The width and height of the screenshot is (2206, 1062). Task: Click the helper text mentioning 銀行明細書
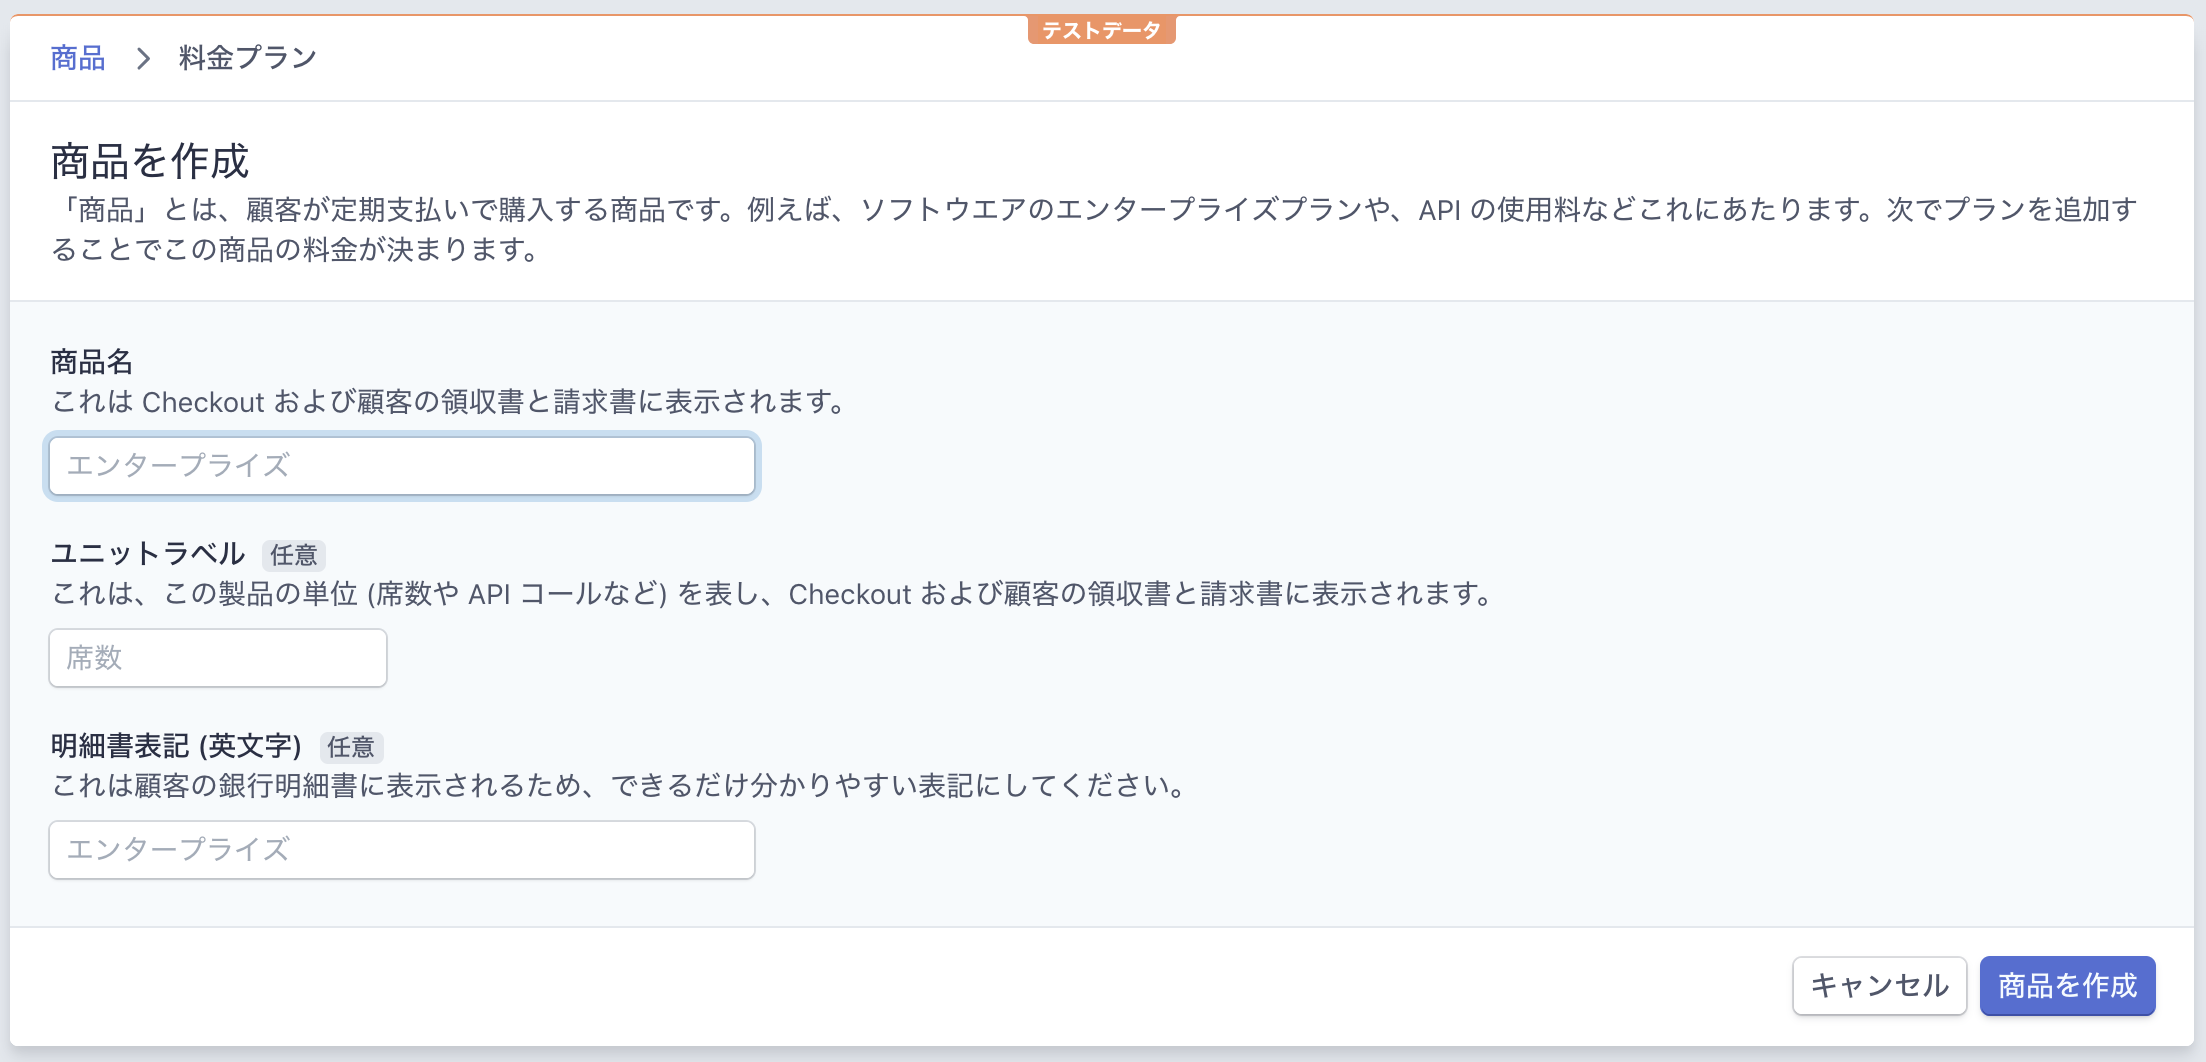[x=617, y=787]
